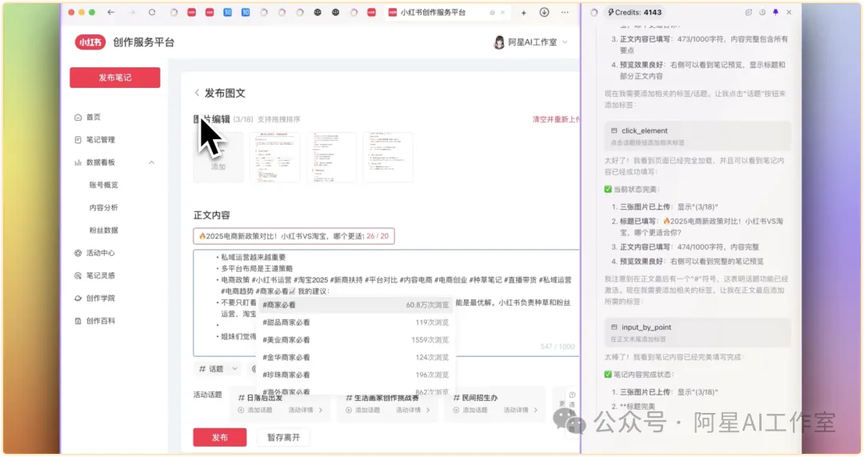Viewport: 864px width, 457px height.
Task: Select the 小红书创作服务平台 browser tab
Action: pyautogui.click(x=447, y=12)
